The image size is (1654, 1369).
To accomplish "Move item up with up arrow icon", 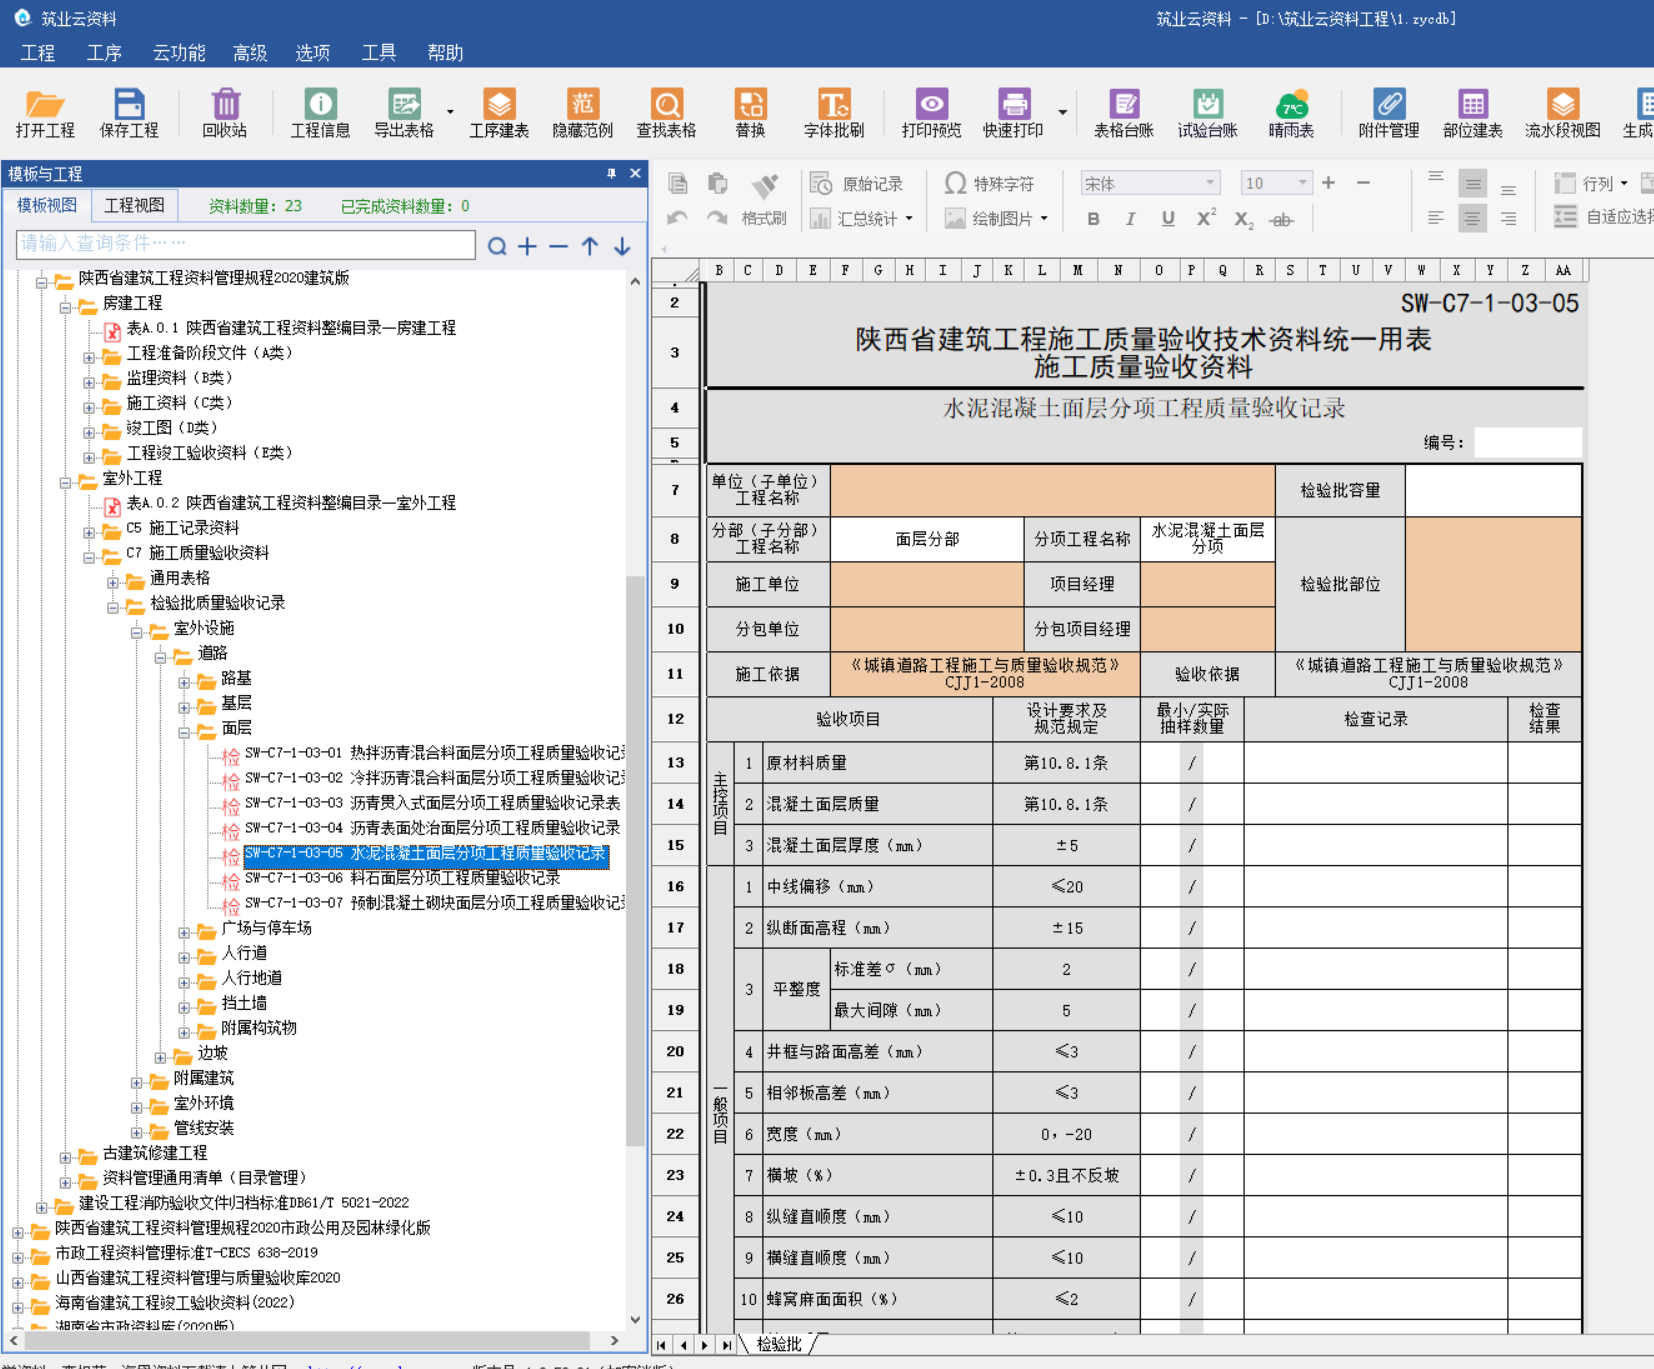I will tap(590, 246).
